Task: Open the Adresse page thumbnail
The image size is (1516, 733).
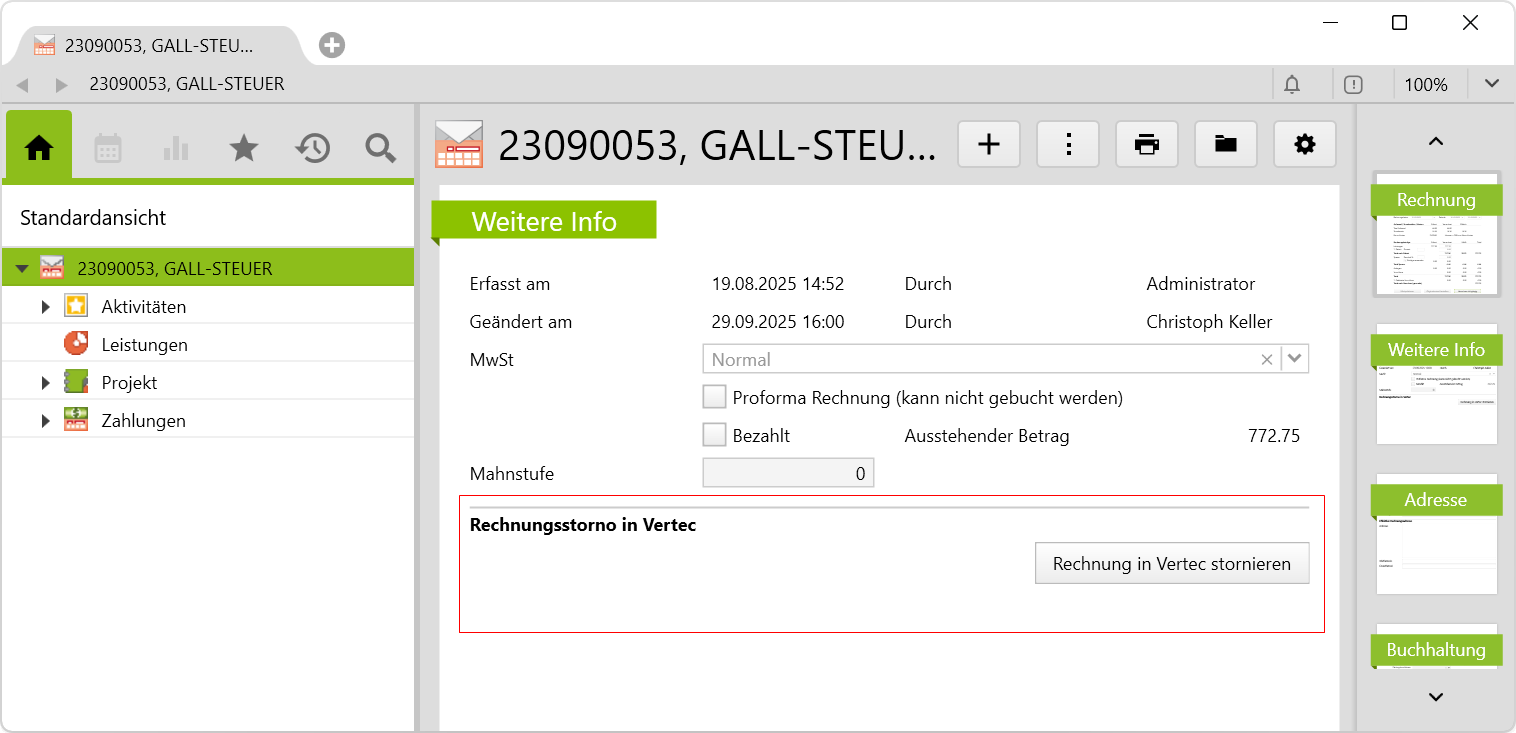Action: click(1436, 535)
